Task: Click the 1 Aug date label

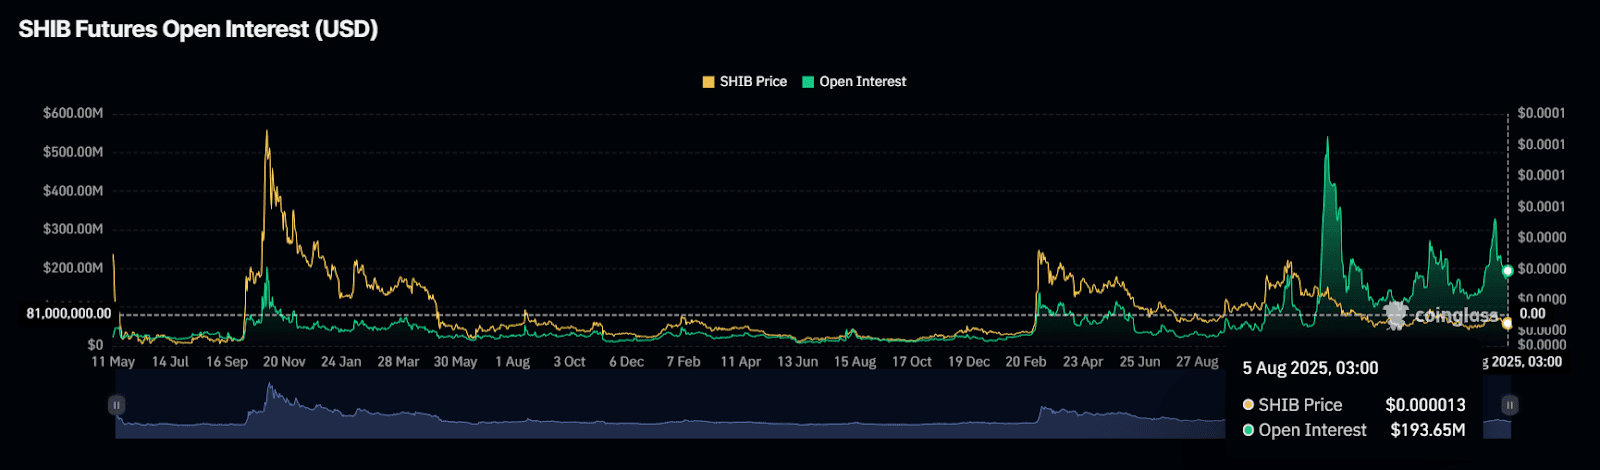Action: (x=513, y=362)
